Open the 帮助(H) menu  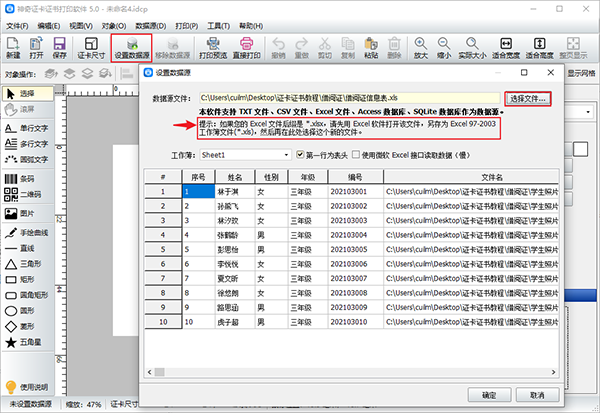[x=251, y=26]
